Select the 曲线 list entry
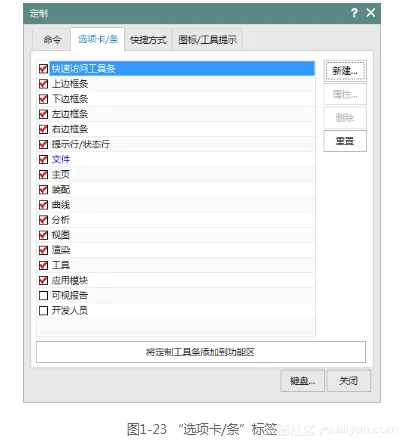408x447 pixels. point(176,205)
